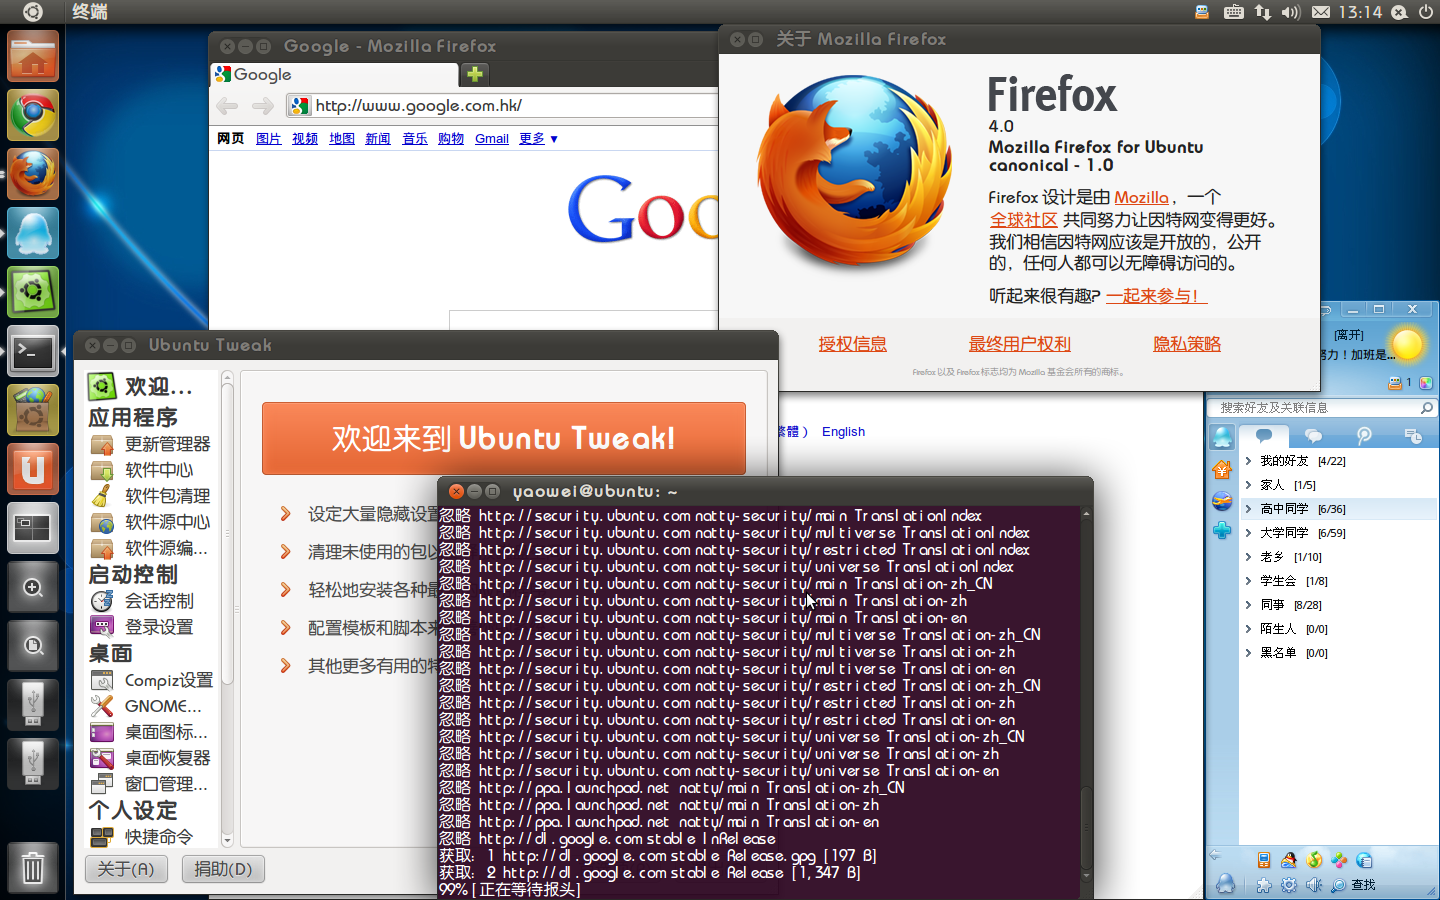Switch to QQ groups chat tab

1314,436
